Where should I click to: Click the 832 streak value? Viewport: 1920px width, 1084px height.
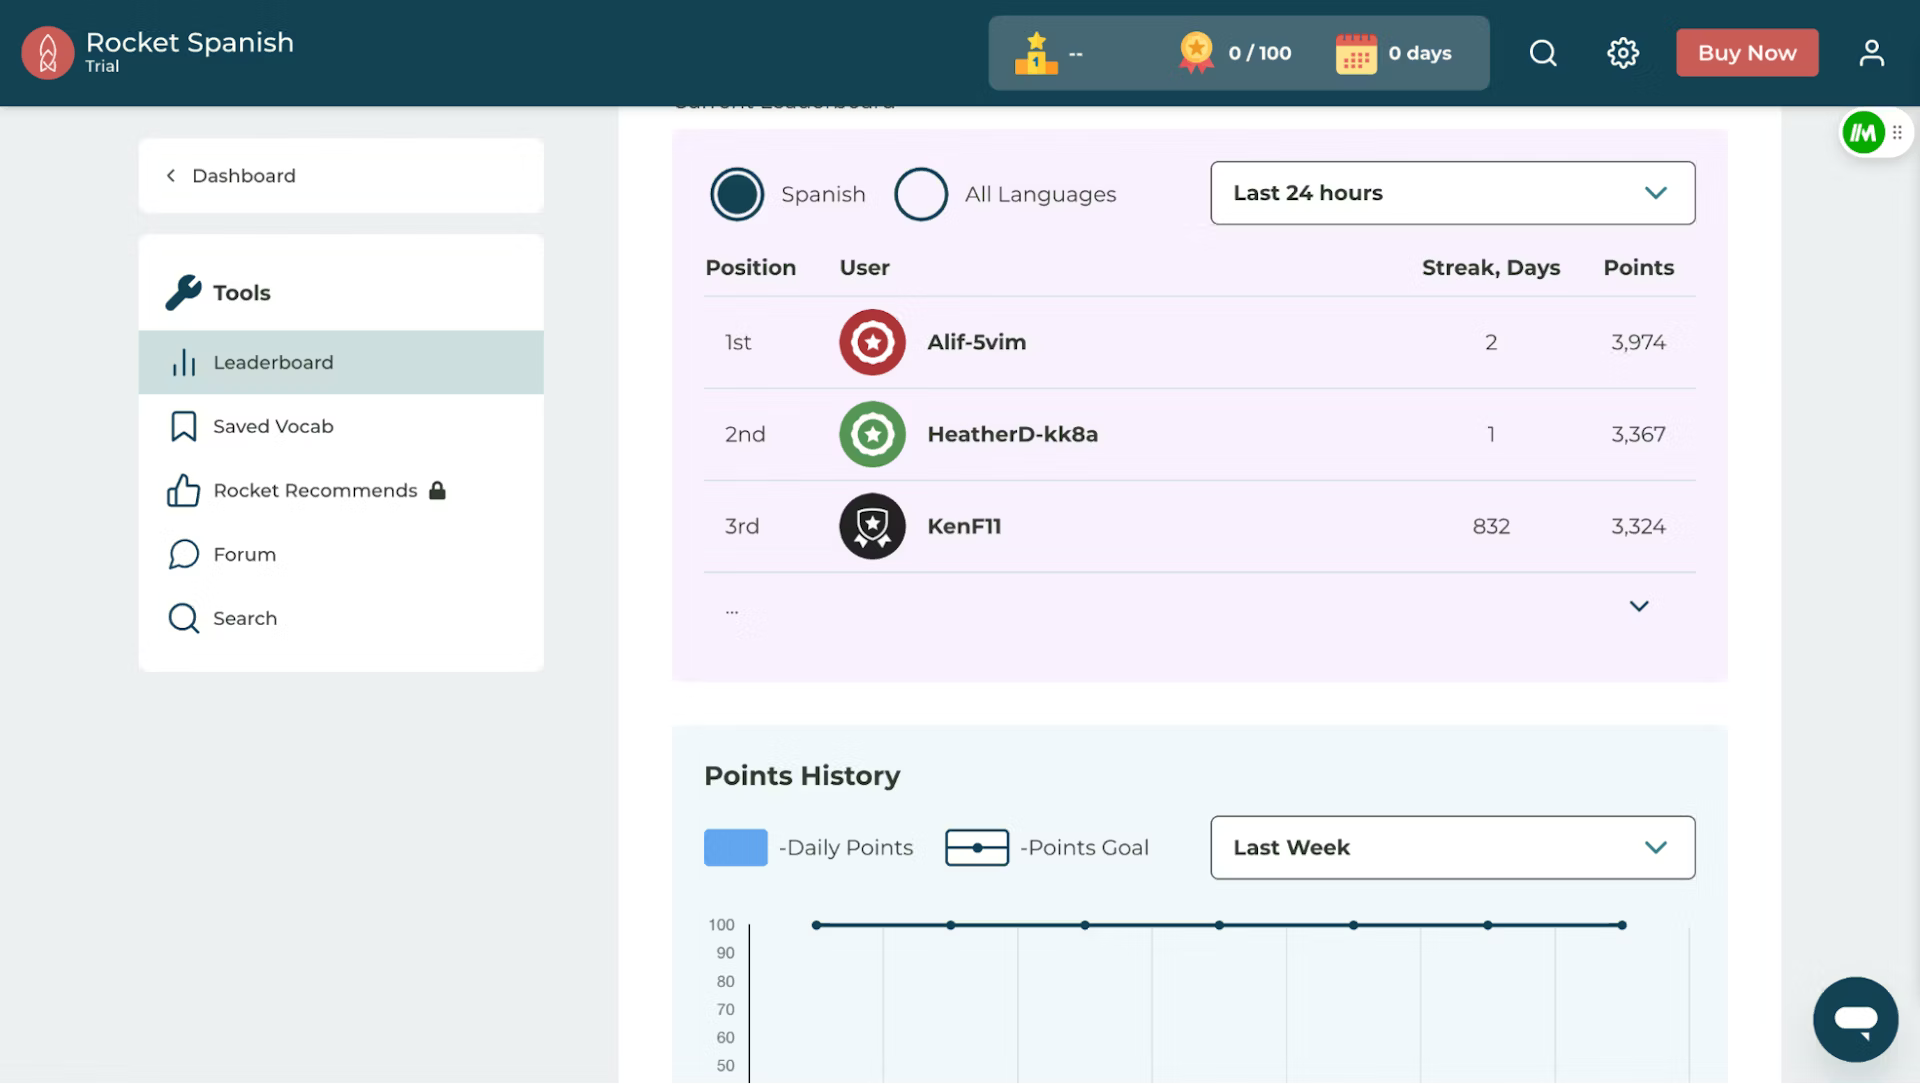(1491, 526)
